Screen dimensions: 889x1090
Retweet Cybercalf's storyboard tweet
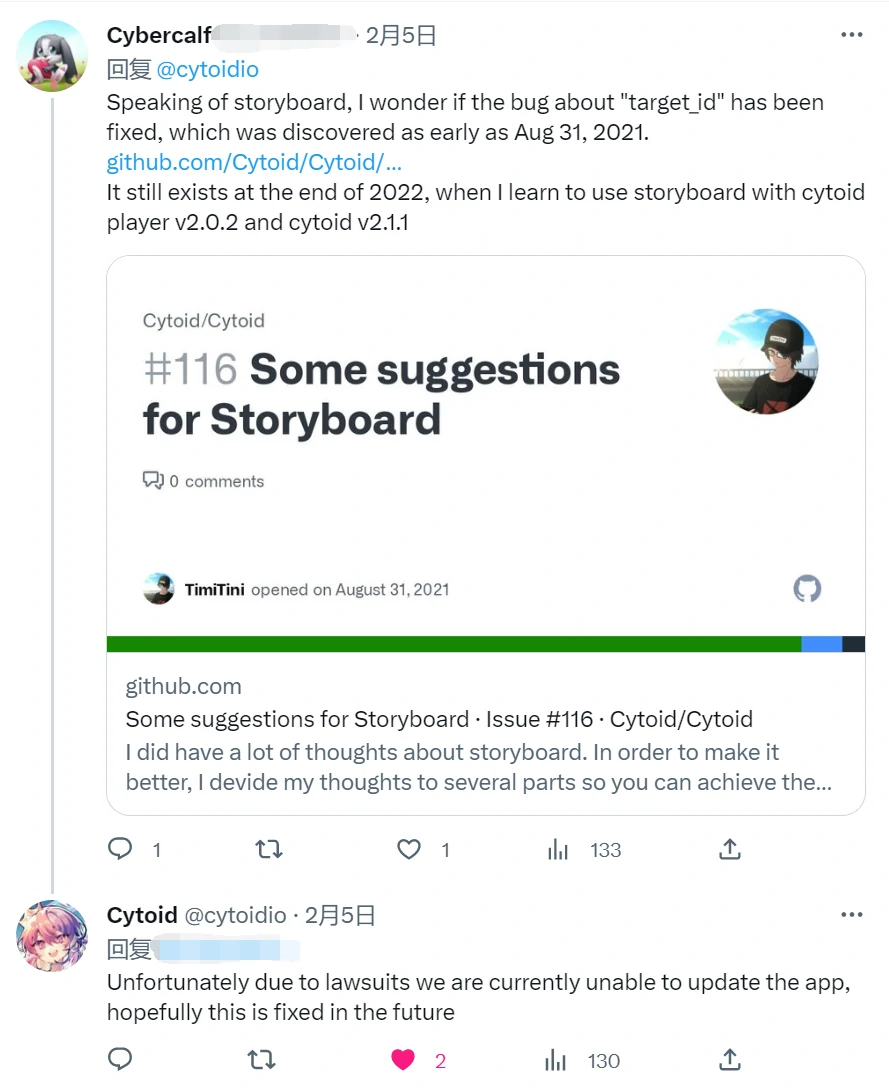click(269, 850)
